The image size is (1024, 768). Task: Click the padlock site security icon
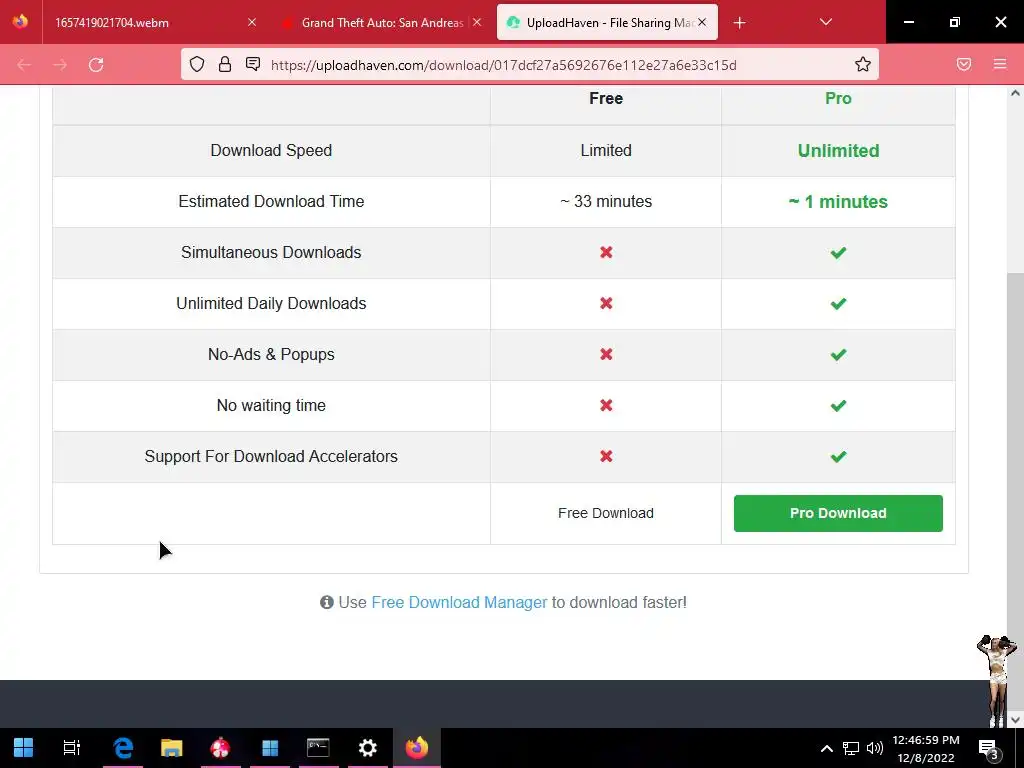pos(225,65)
